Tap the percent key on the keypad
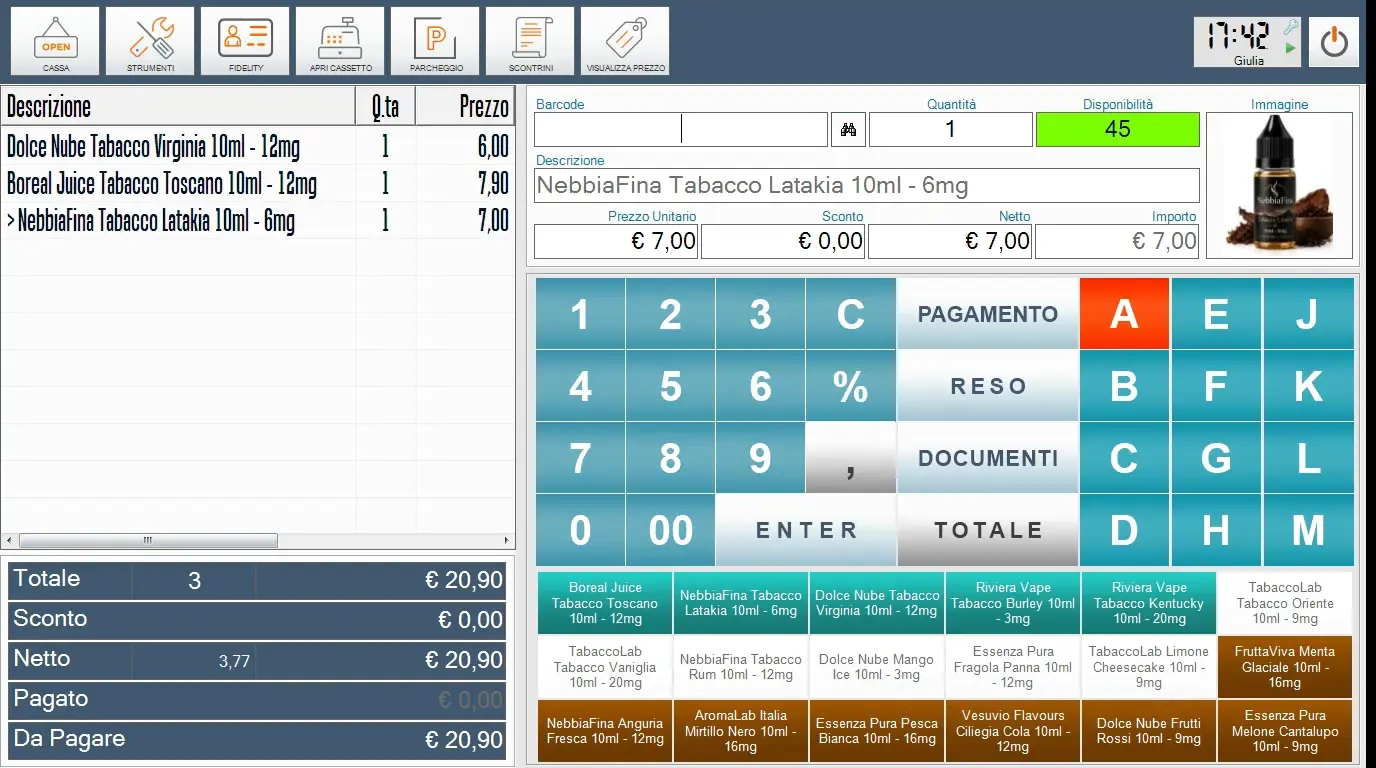The image size is (1376, 768). click(851, 386)
